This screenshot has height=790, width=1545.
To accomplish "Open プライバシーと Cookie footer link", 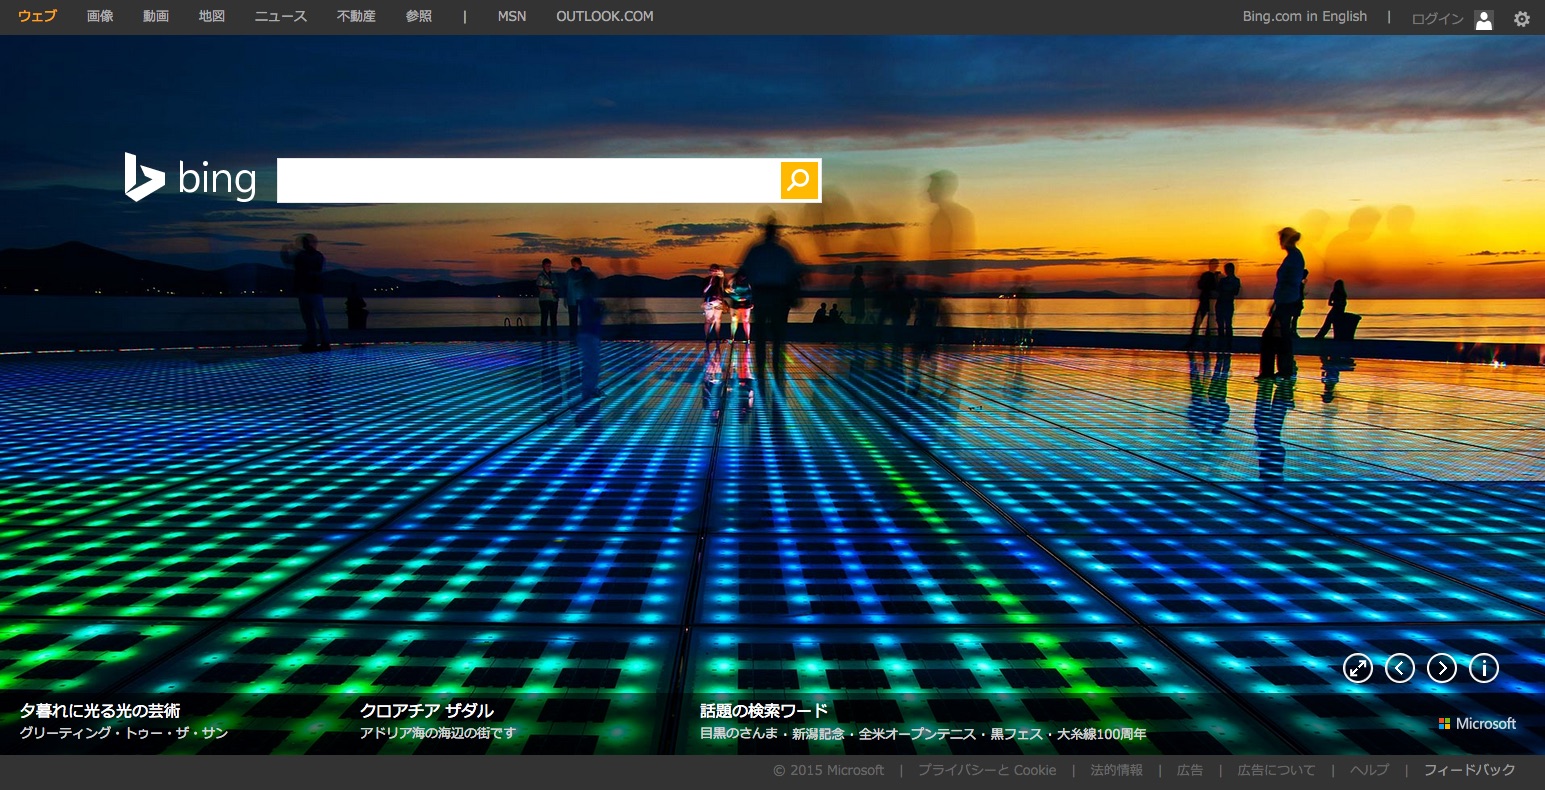I will (986, 770).
